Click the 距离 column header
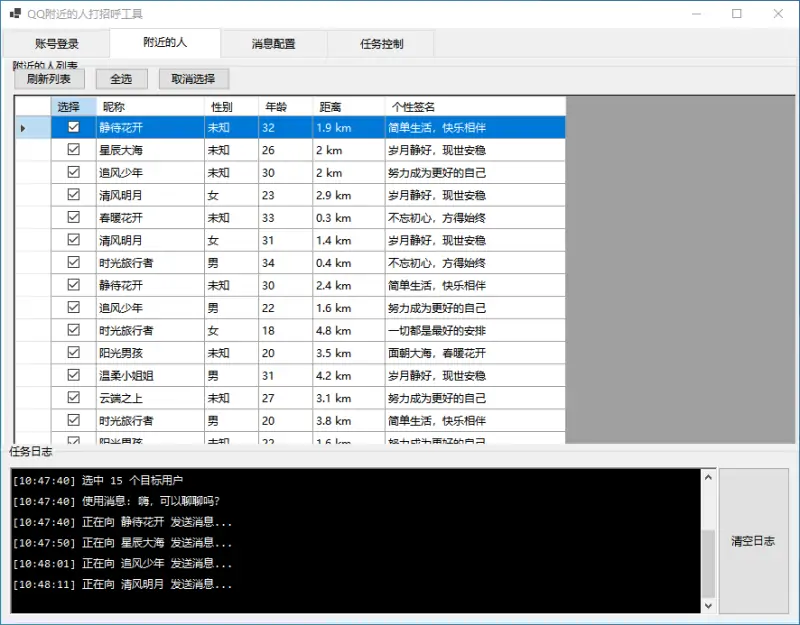The height and width of the screenshot is (625, 800). pyautogui.click(x=347, y=106)
